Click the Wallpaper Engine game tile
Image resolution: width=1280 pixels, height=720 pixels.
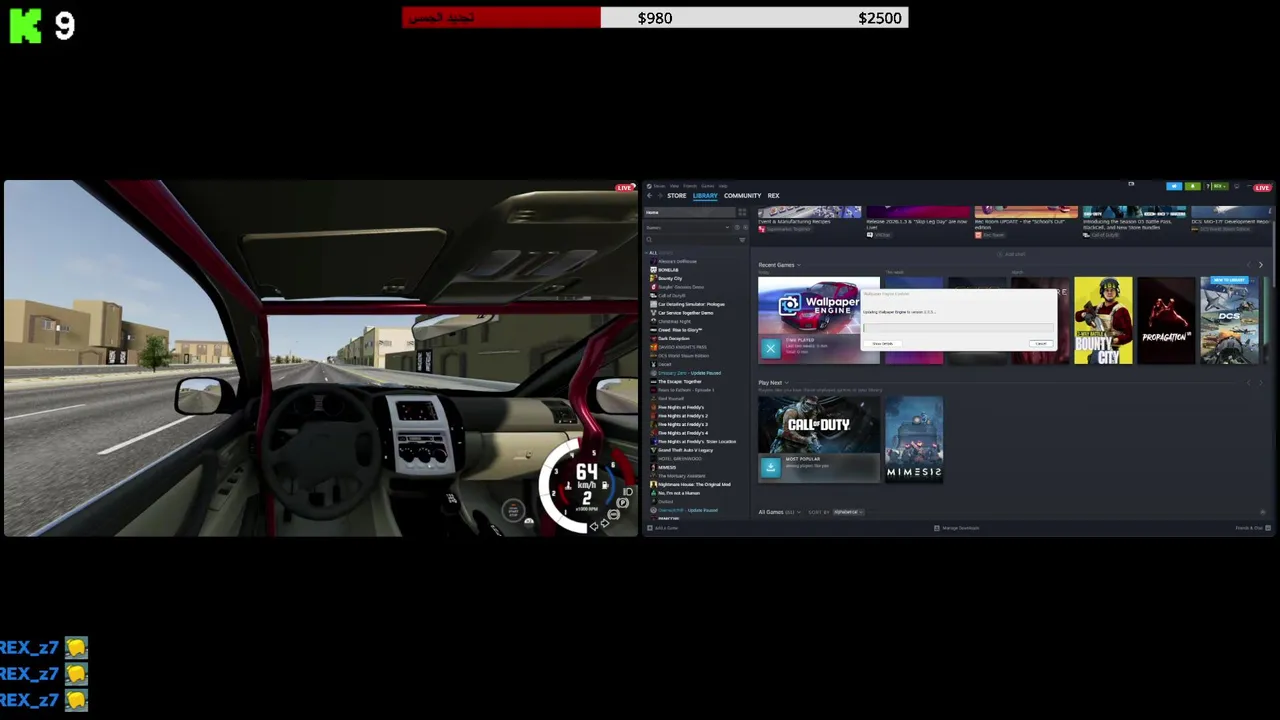tap(819, 320)
